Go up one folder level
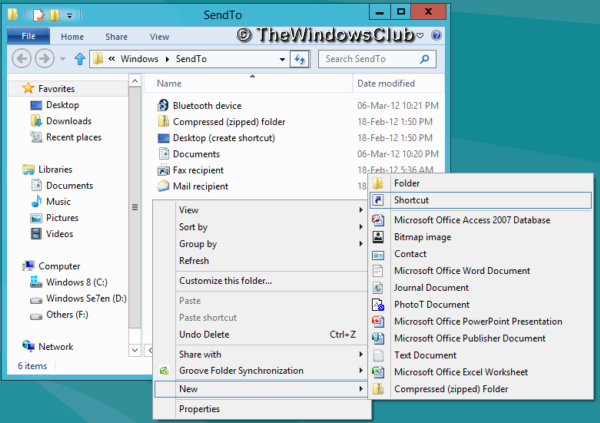 click(x=80, y=59)
